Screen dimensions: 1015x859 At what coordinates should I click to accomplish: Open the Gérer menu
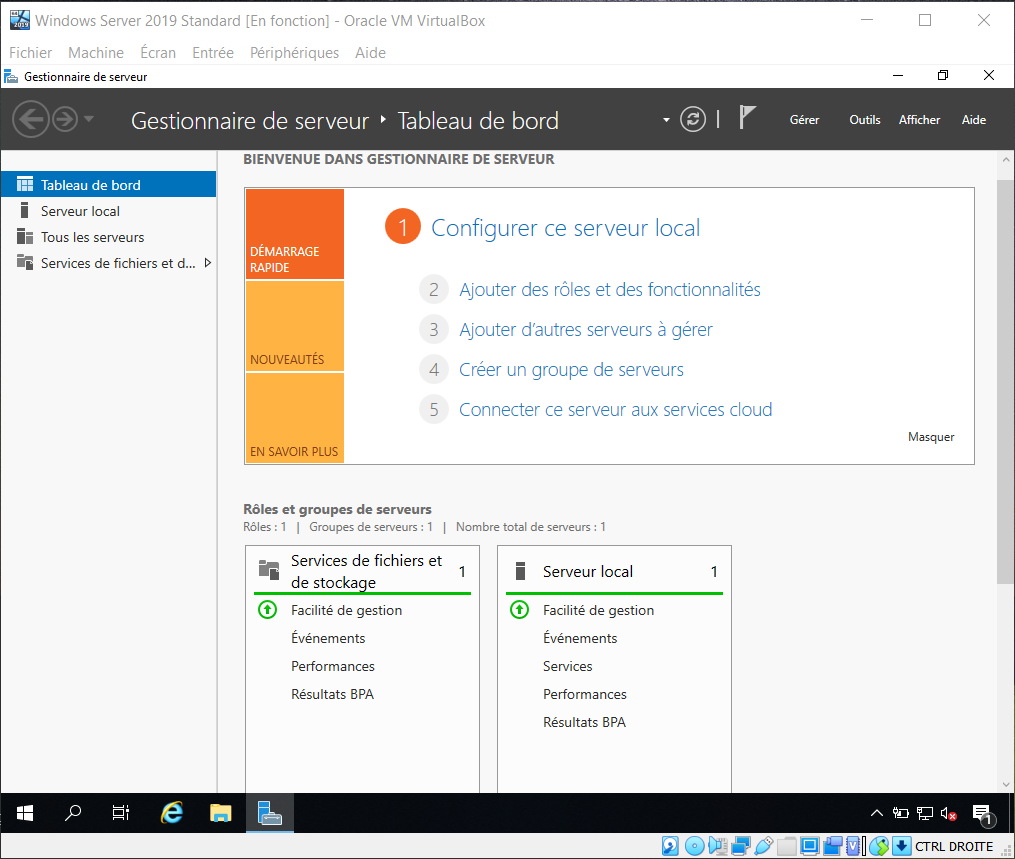pos(804,119)
